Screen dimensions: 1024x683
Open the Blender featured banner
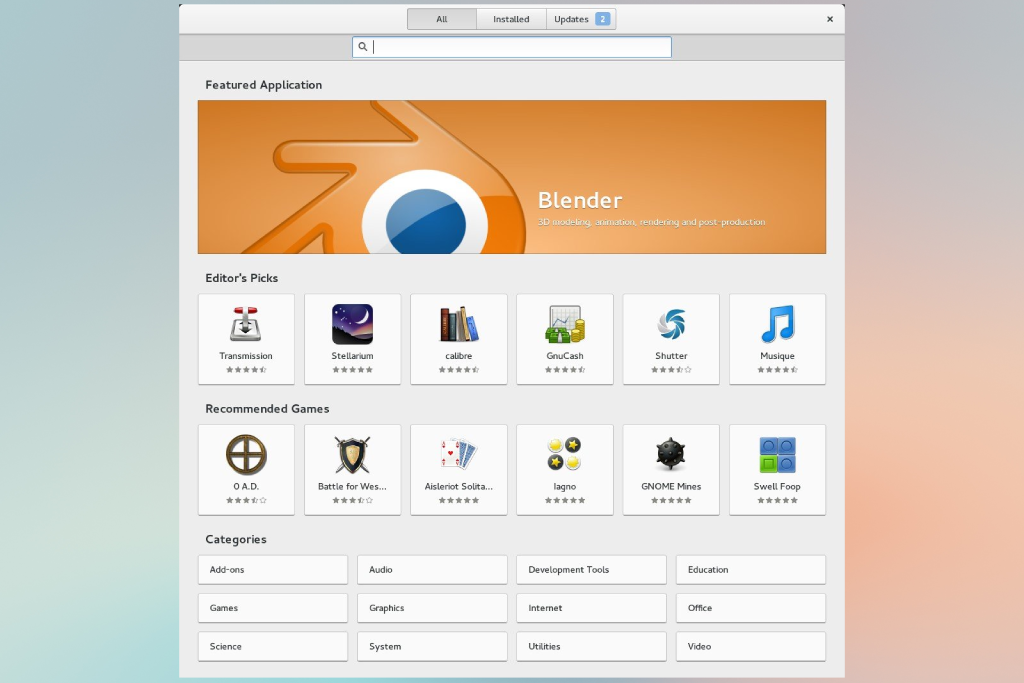click(x=512, y=177)
